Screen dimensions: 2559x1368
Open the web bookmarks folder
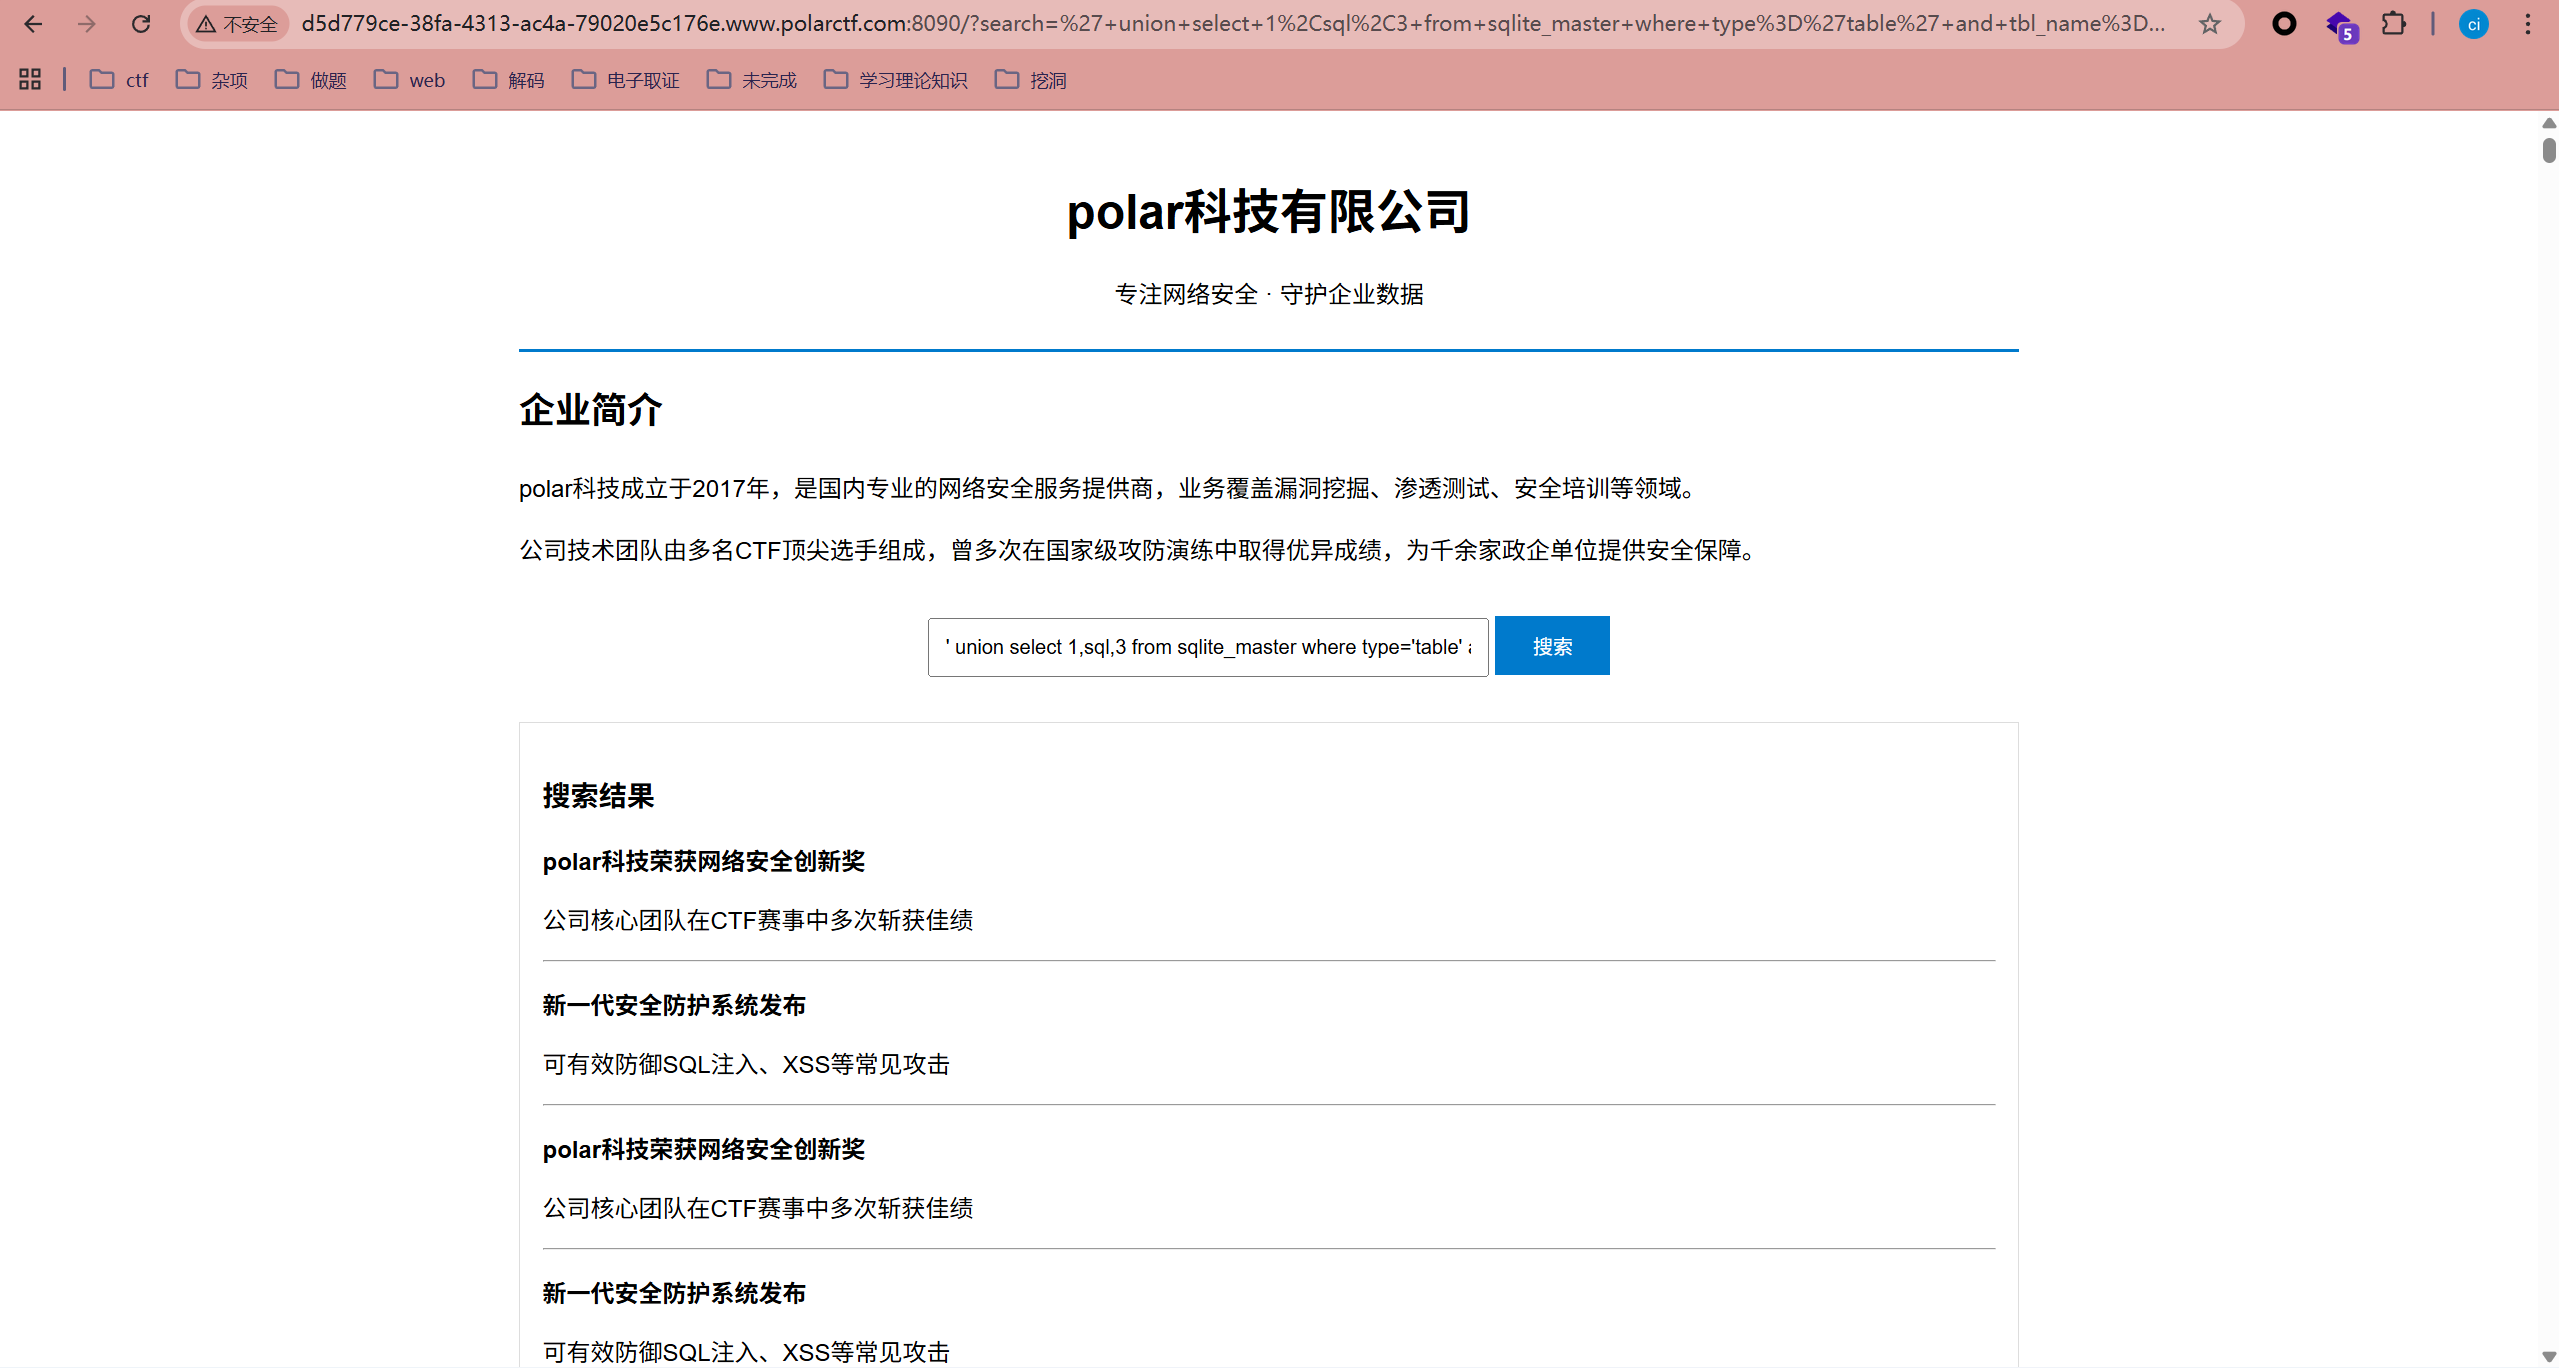pos(410,80)
